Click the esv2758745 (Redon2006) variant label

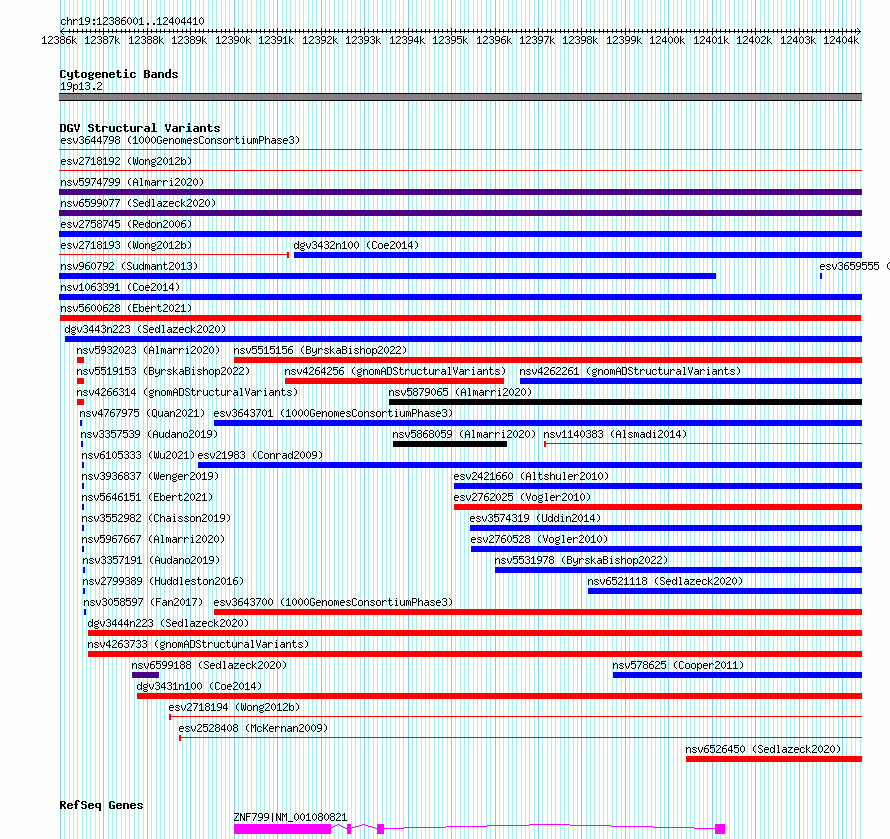coord(126,224)
